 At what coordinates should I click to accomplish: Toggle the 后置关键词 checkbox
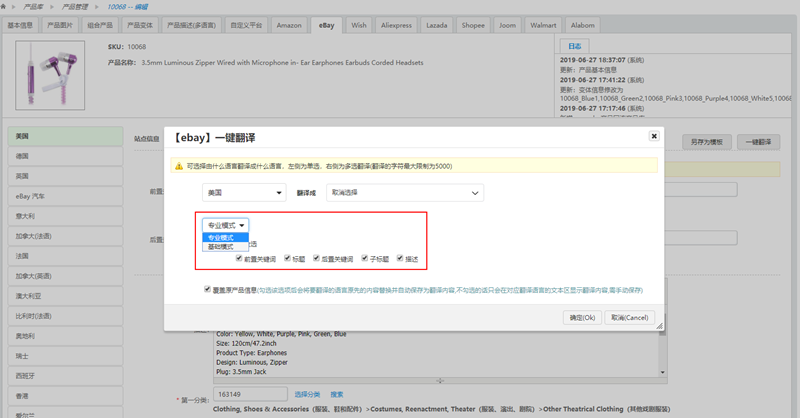[x=315, y=259]
